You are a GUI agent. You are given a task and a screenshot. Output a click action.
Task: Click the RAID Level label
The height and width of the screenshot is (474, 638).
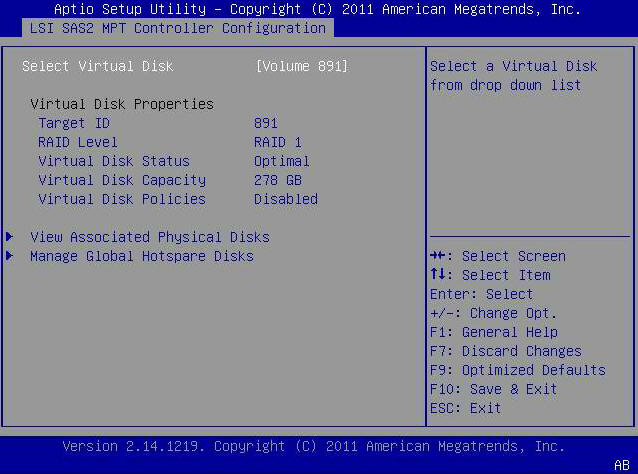78,142
